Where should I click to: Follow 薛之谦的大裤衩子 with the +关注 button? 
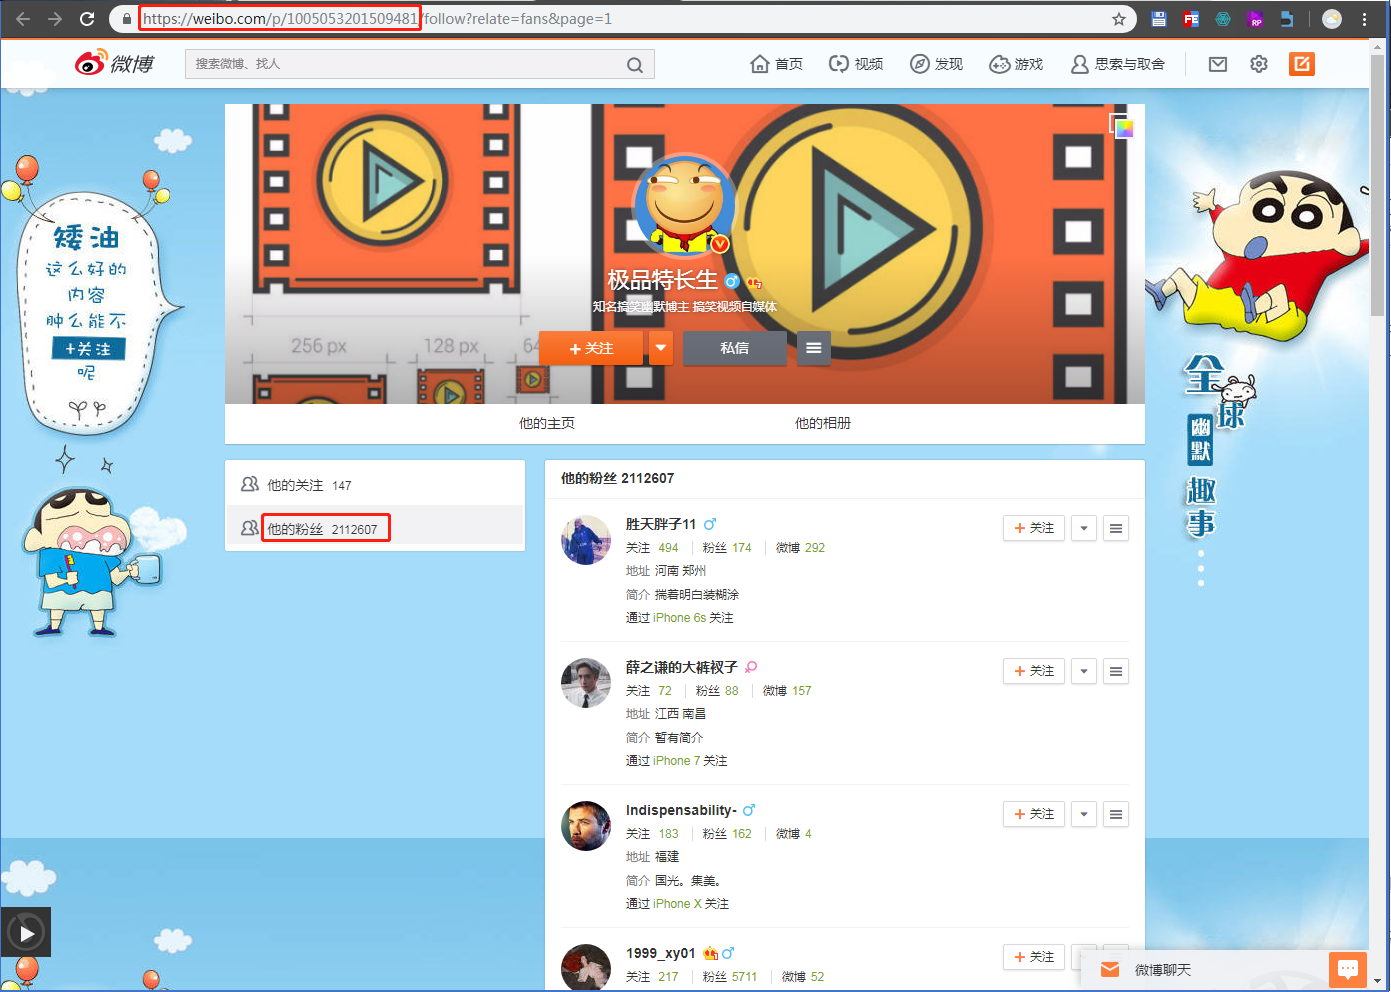tap(1034, 671)
